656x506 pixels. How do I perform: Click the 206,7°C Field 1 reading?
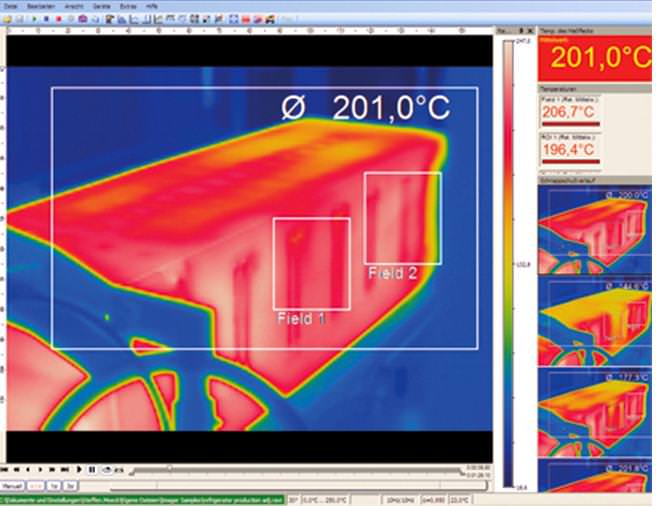(568, 112)
